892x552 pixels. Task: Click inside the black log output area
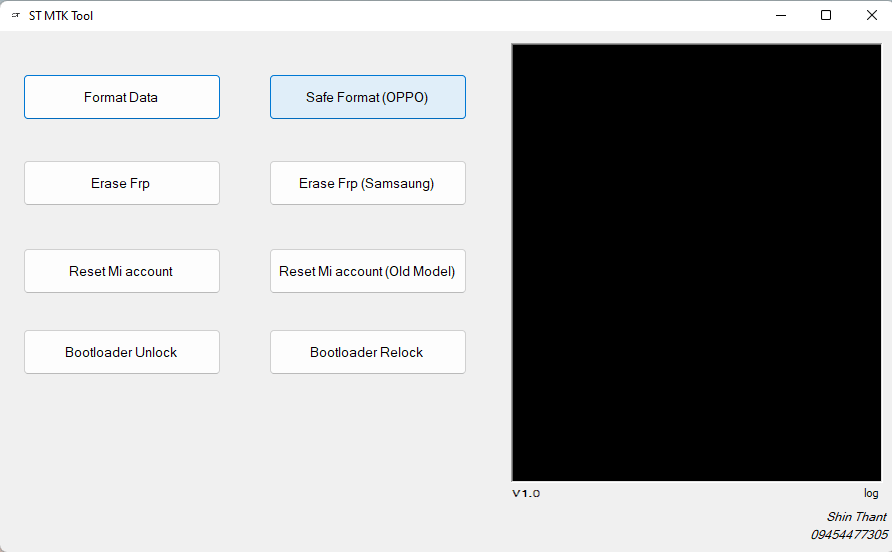click(x=696, y=262)
